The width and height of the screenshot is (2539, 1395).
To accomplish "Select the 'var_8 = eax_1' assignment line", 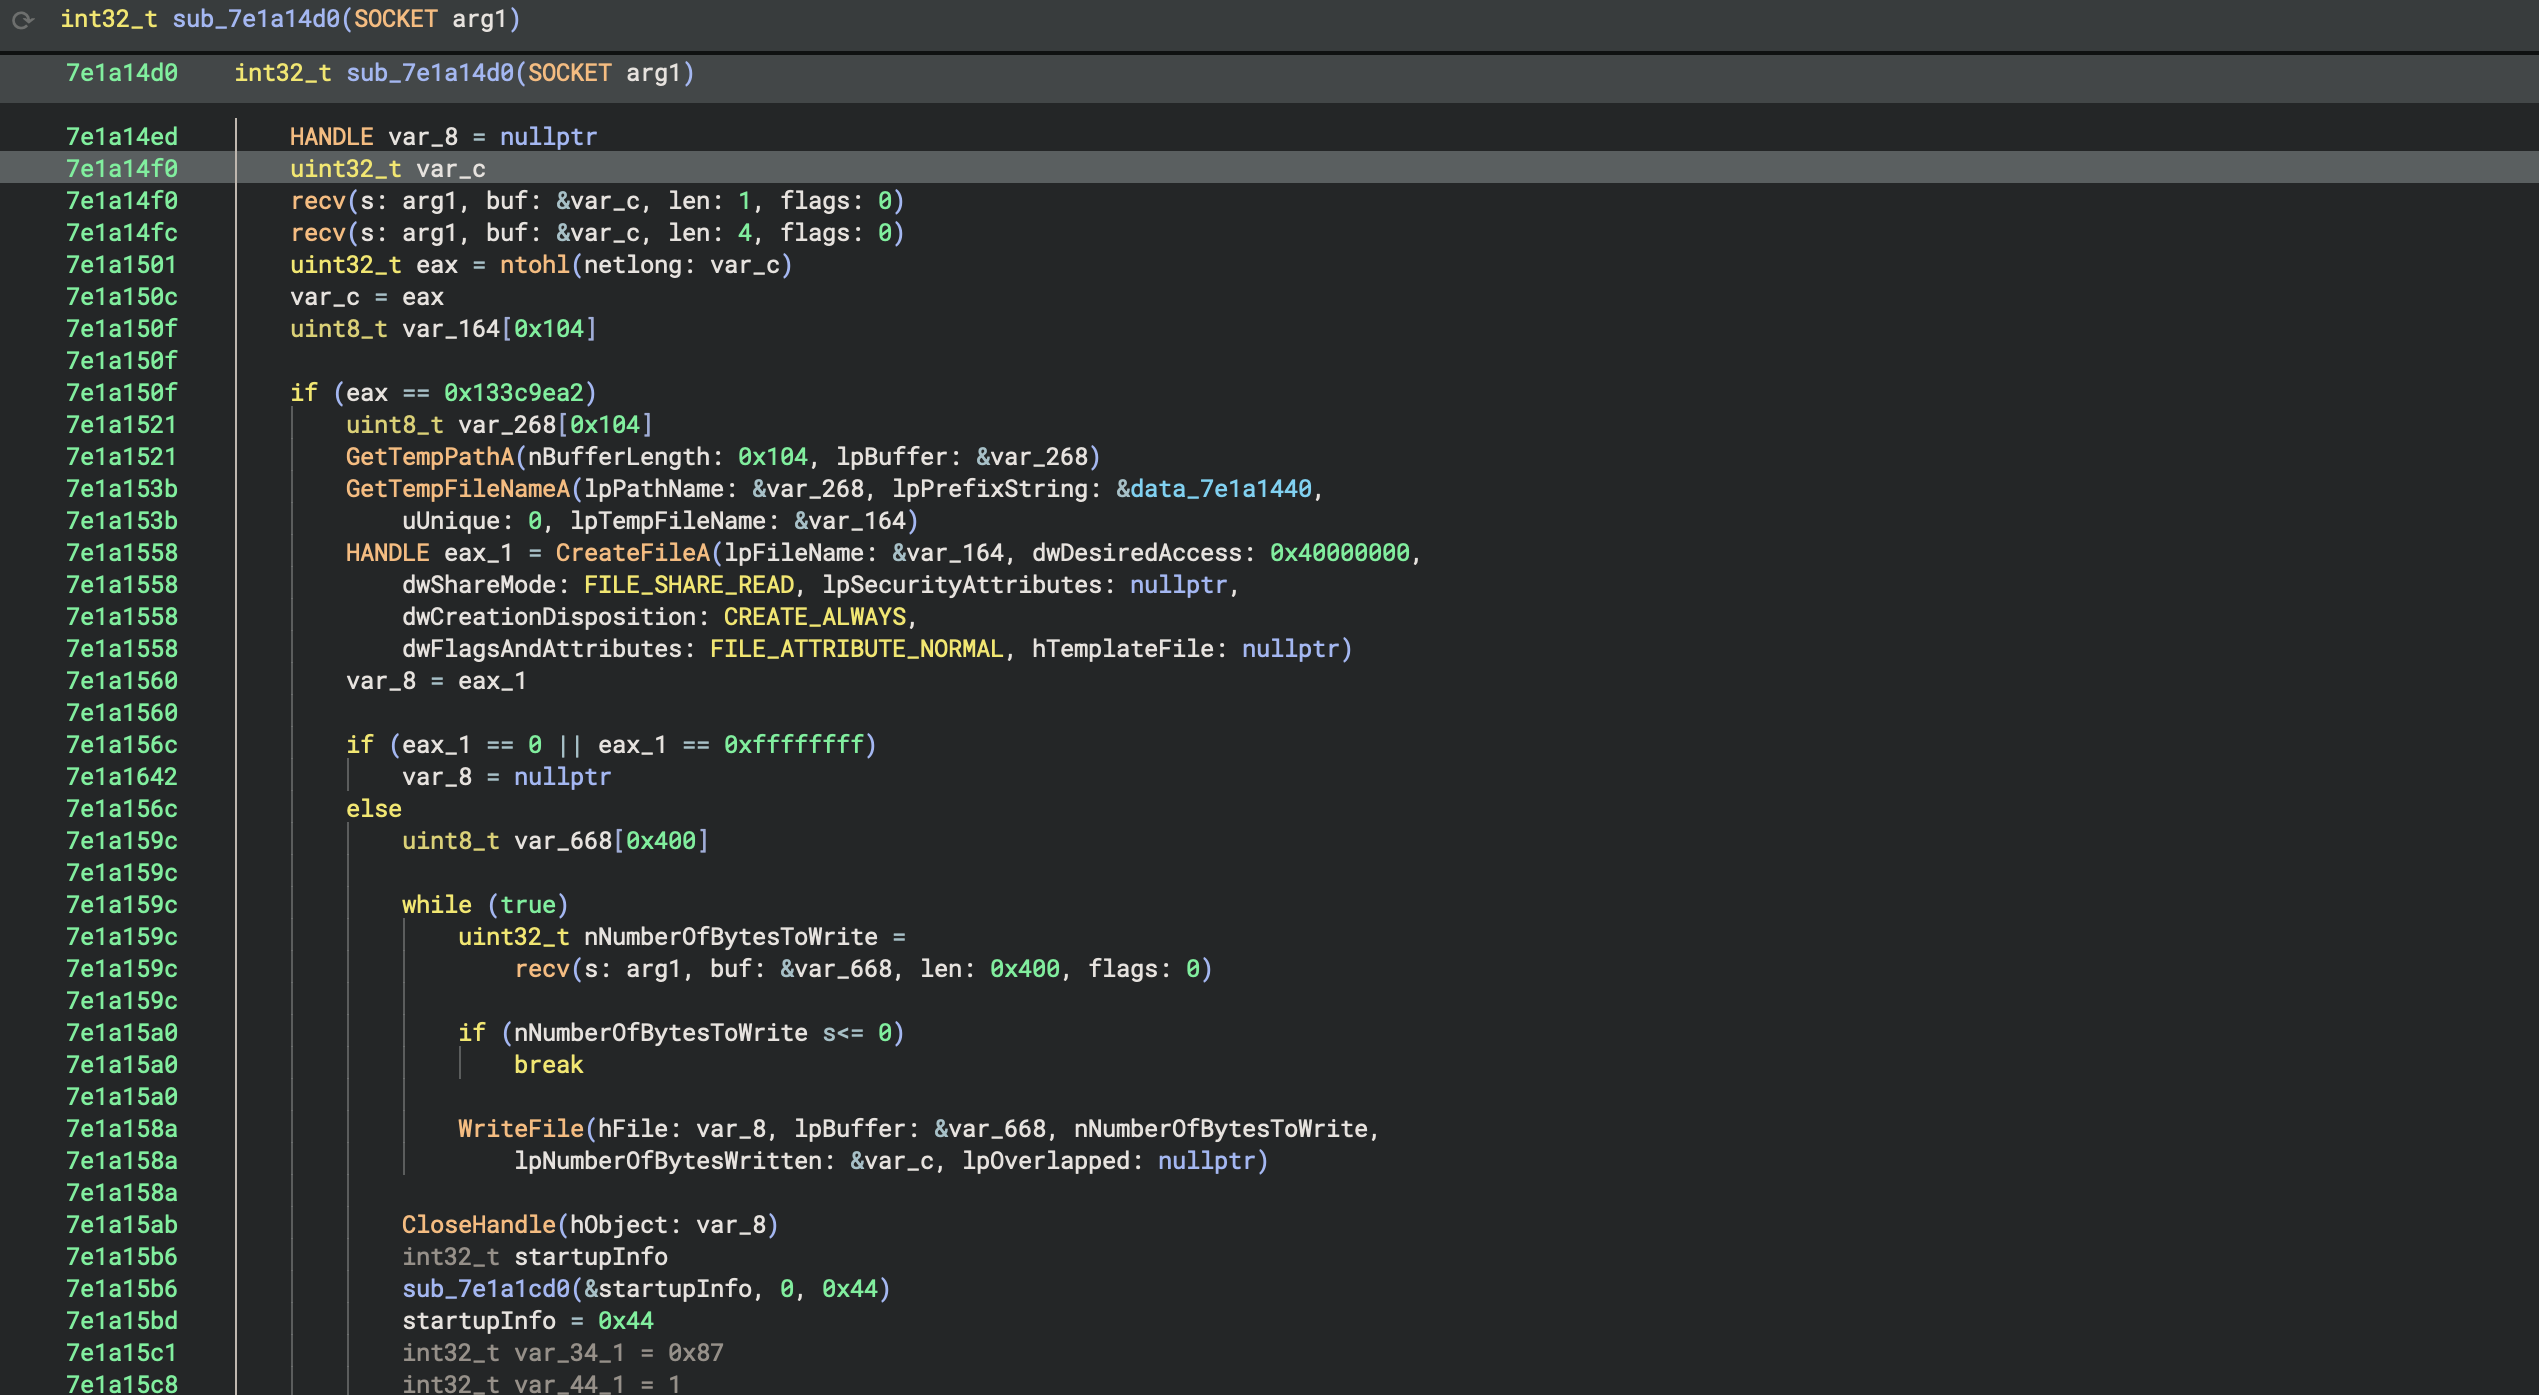I will [x=436, y=681].
